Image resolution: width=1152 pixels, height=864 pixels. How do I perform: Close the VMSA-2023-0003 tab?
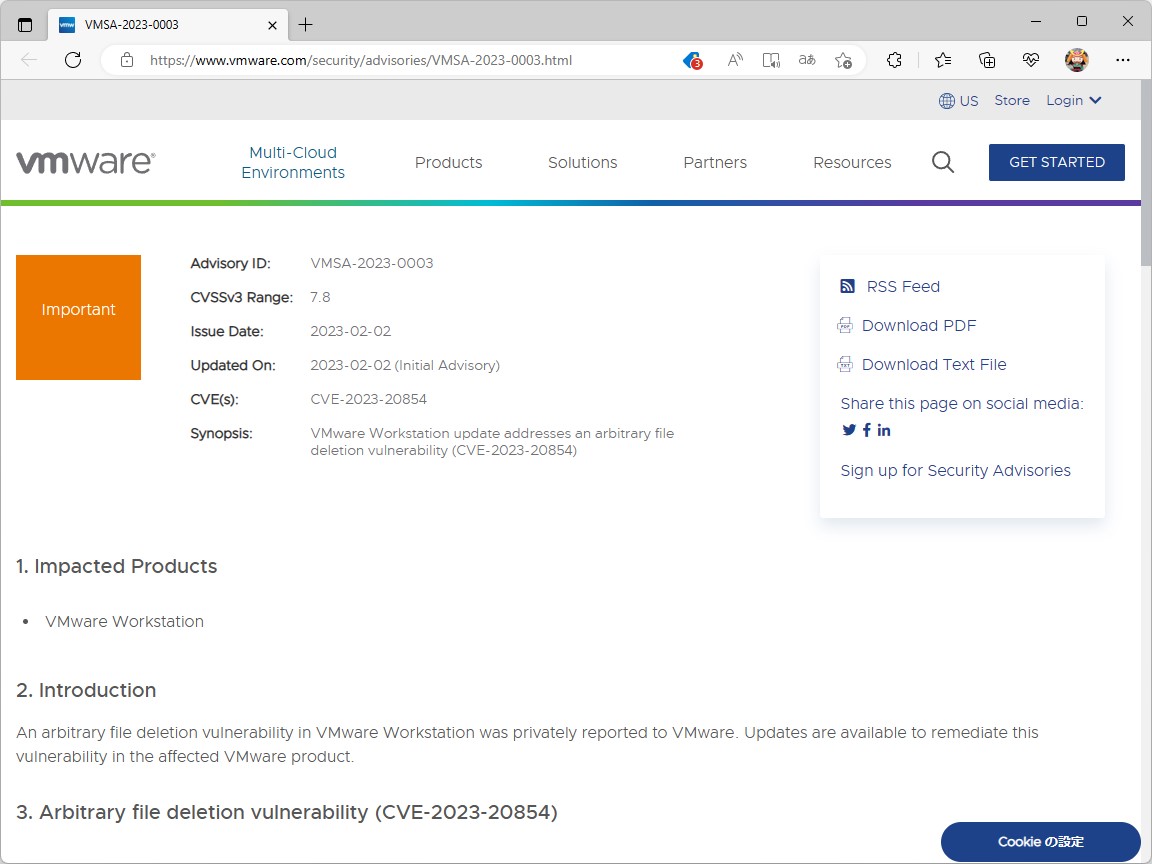273,25
